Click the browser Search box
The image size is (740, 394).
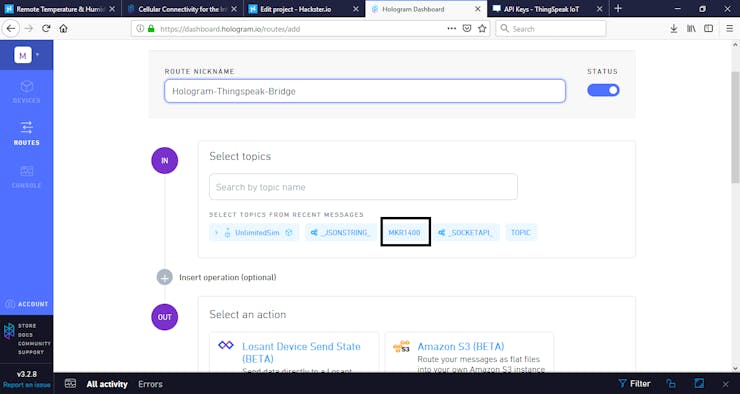pos(551,29)
